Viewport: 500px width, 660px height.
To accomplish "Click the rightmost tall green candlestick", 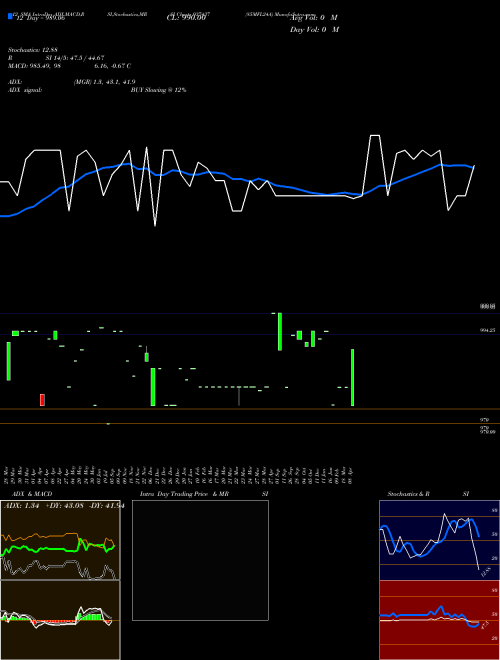I will [x=353, y=378].
